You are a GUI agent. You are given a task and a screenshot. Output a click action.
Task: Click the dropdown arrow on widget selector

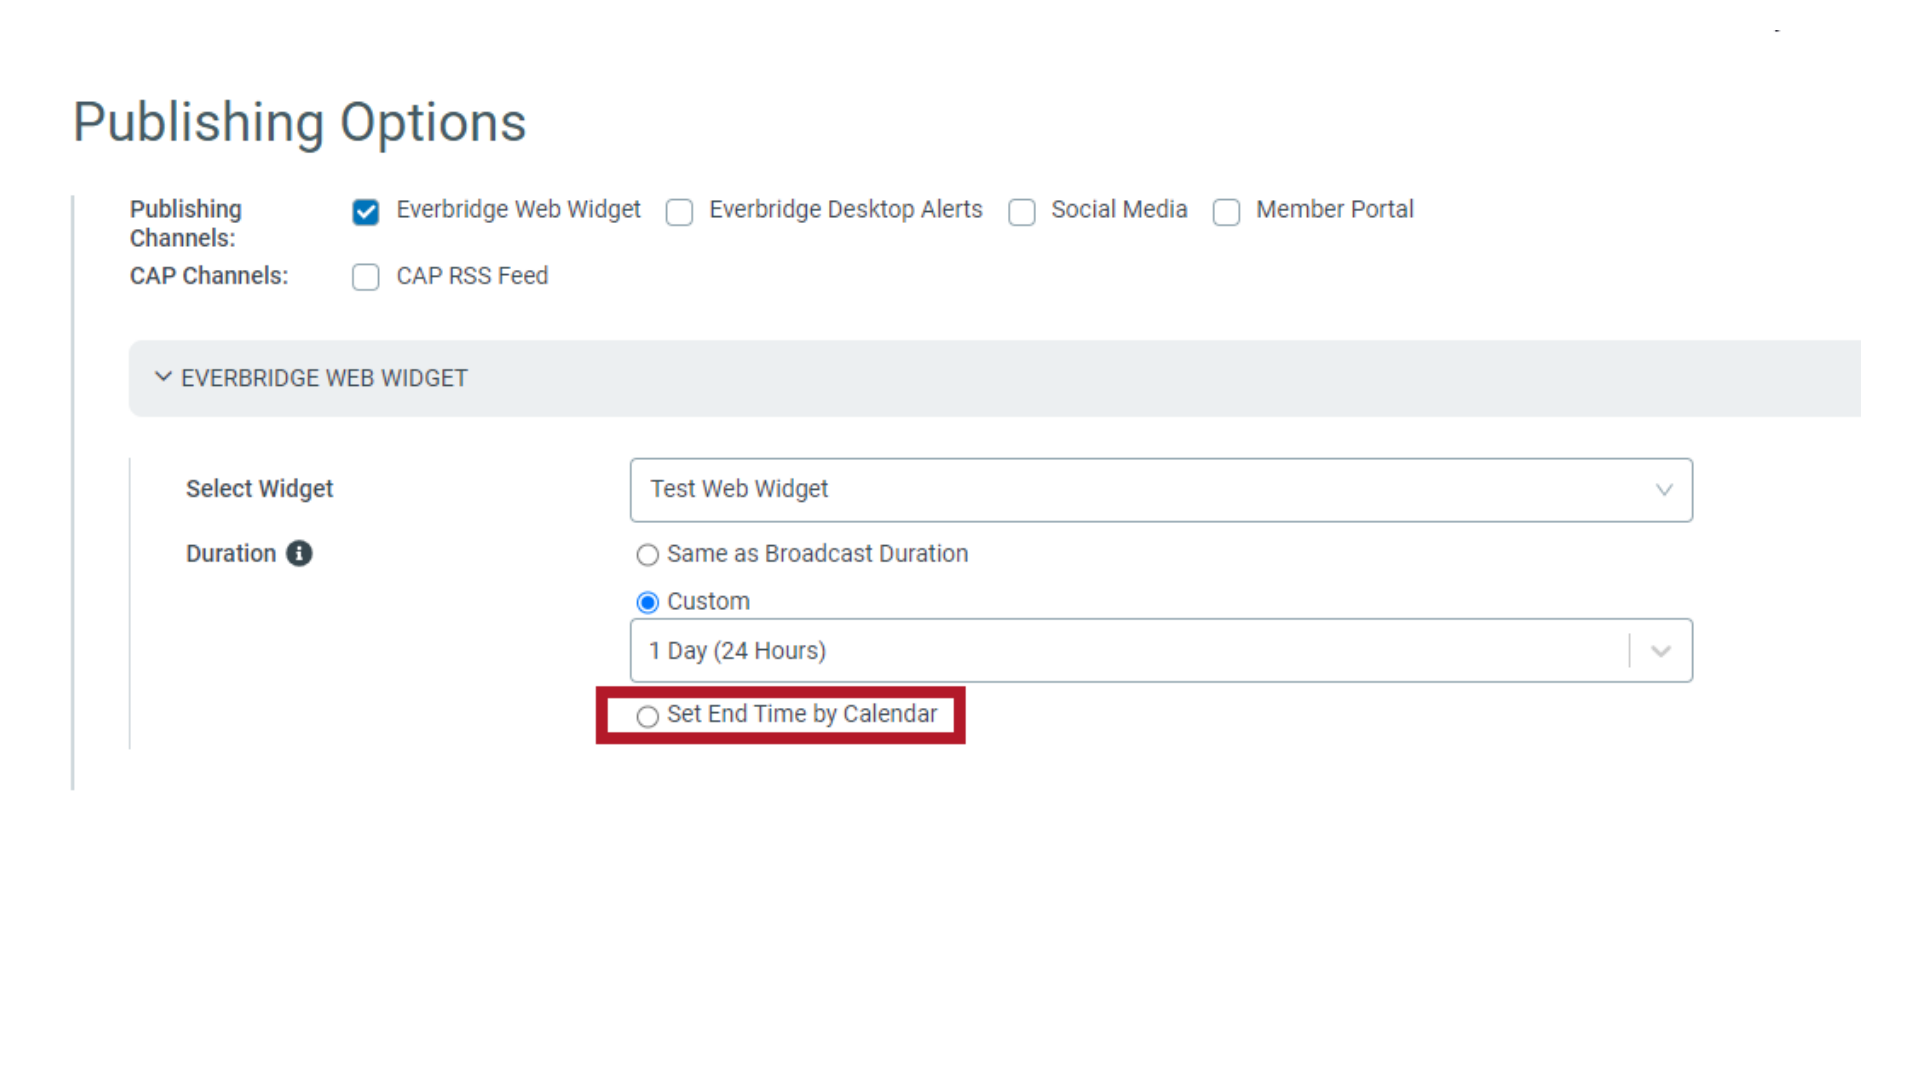point(1664,489)
